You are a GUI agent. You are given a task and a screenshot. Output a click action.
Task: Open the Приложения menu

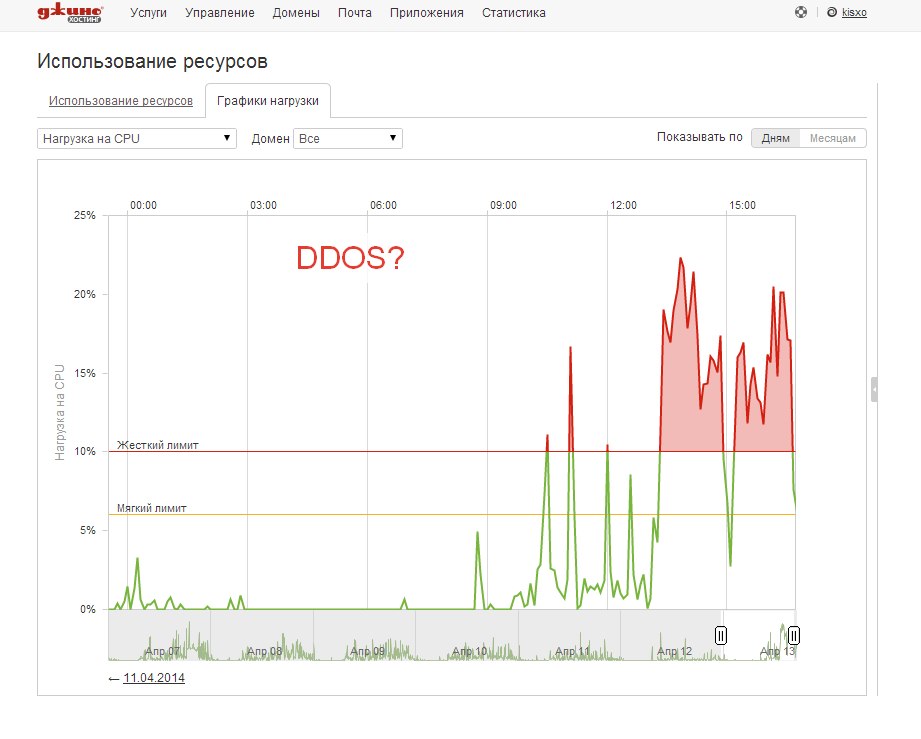(426, 13)
